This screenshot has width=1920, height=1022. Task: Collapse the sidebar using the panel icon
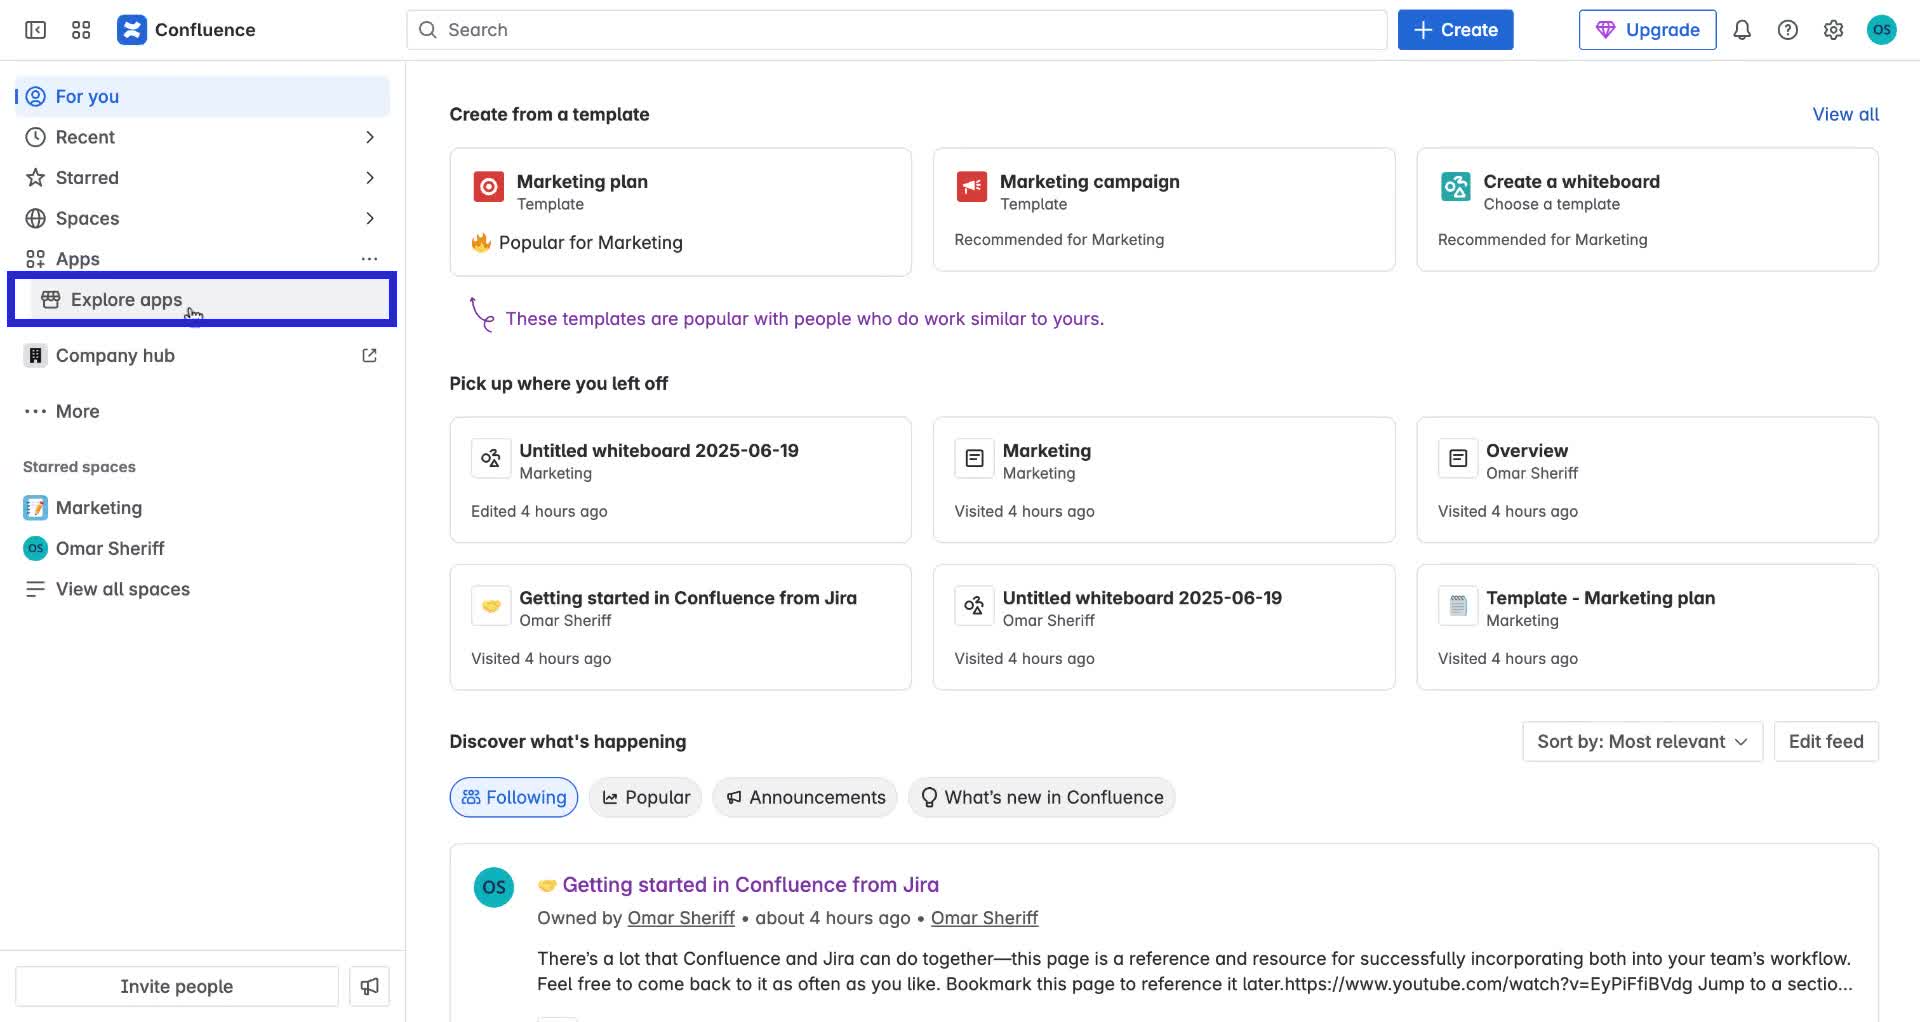[35, 30]
